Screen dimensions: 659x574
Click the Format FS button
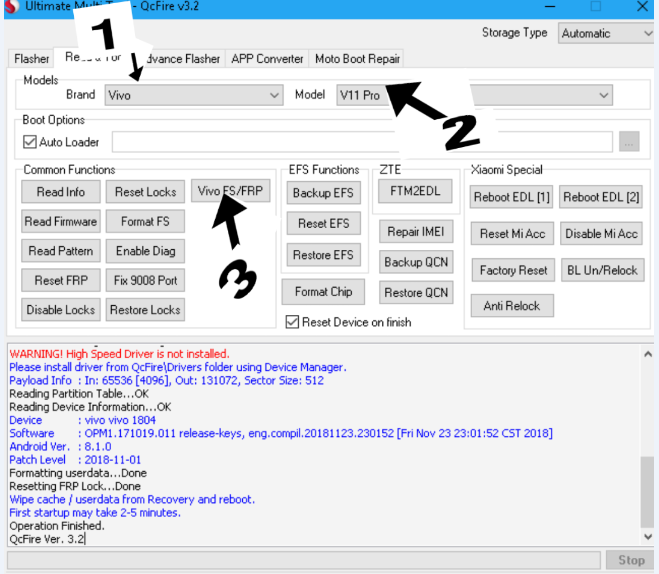click(145, 221)
